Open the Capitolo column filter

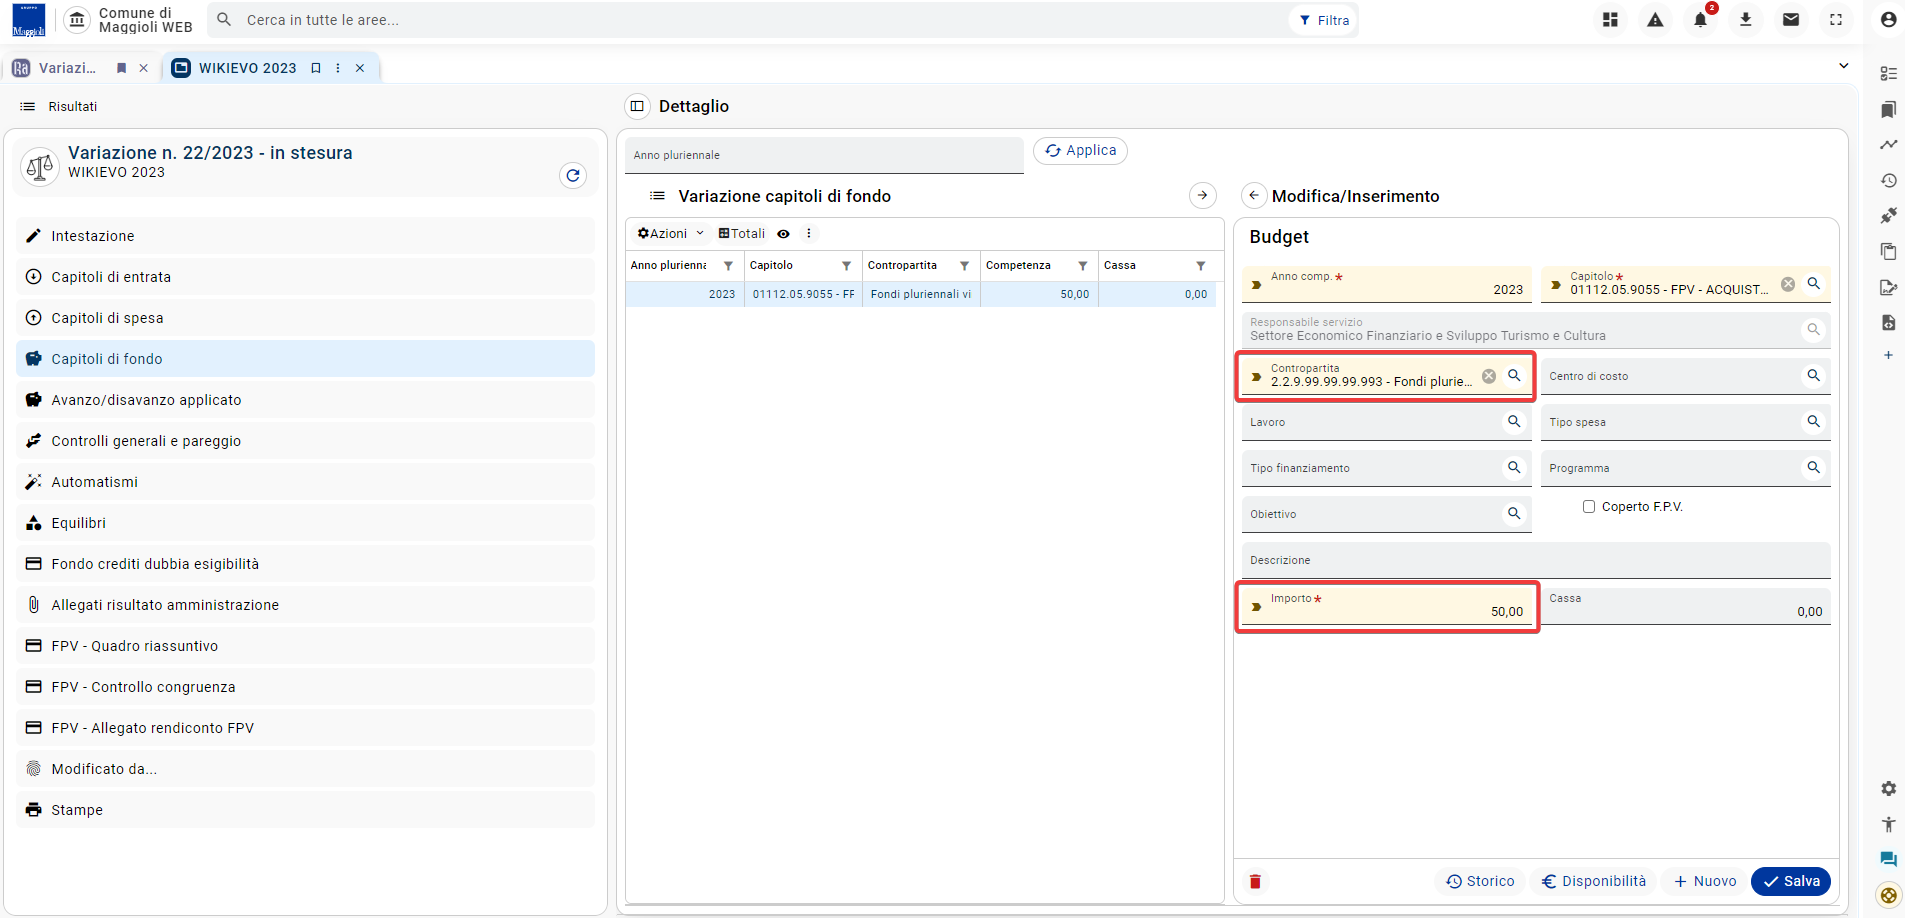tap(846, 266)
